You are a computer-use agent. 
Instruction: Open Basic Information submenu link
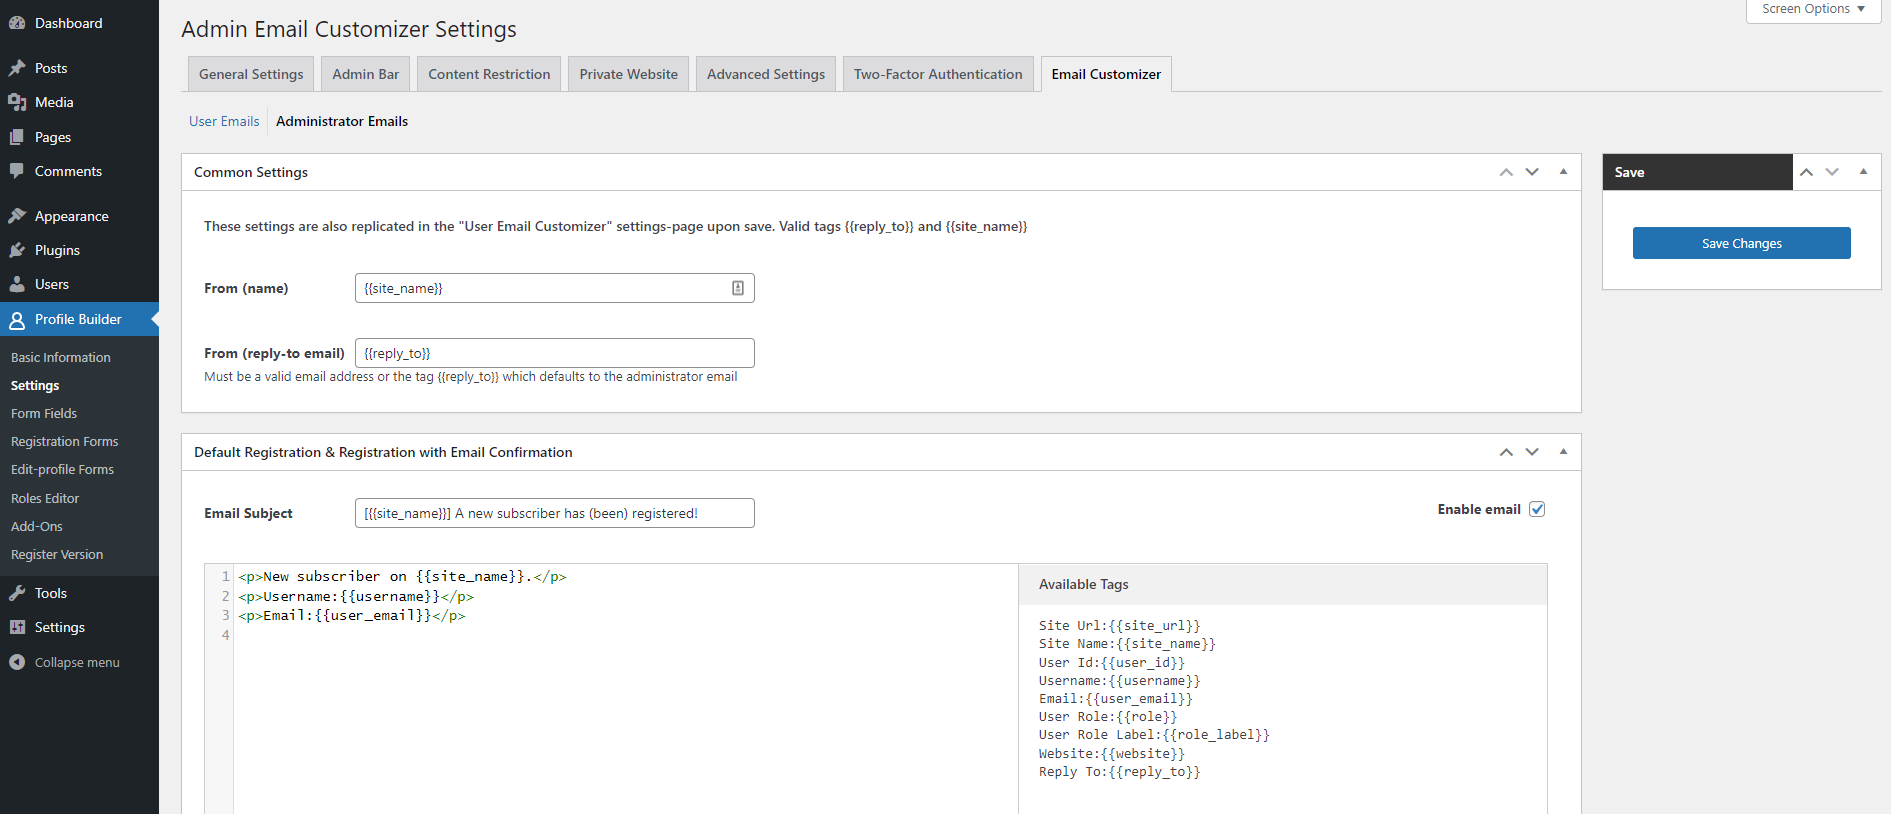[x=61, y=357]
